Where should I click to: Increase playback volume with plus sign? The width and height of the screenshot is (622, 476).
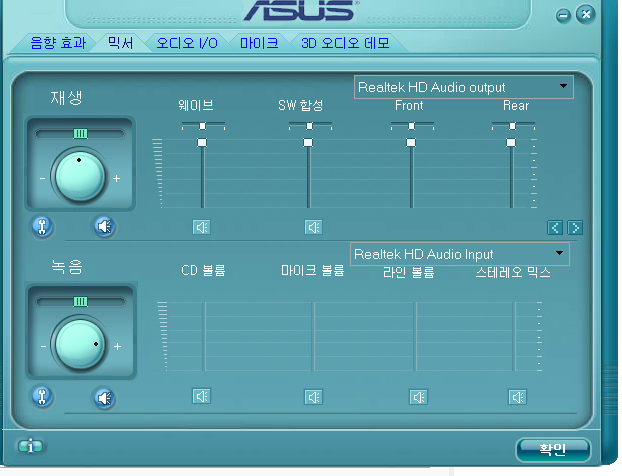[117, 179]
